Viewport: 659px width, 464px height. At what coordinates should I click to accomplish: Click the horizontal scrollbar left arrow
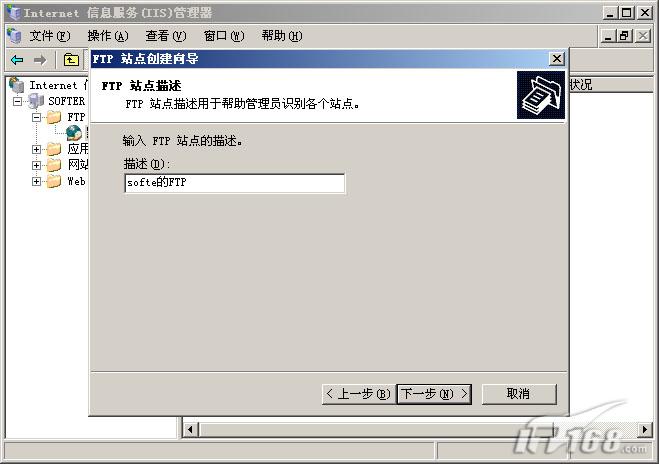tap(190, 429)
